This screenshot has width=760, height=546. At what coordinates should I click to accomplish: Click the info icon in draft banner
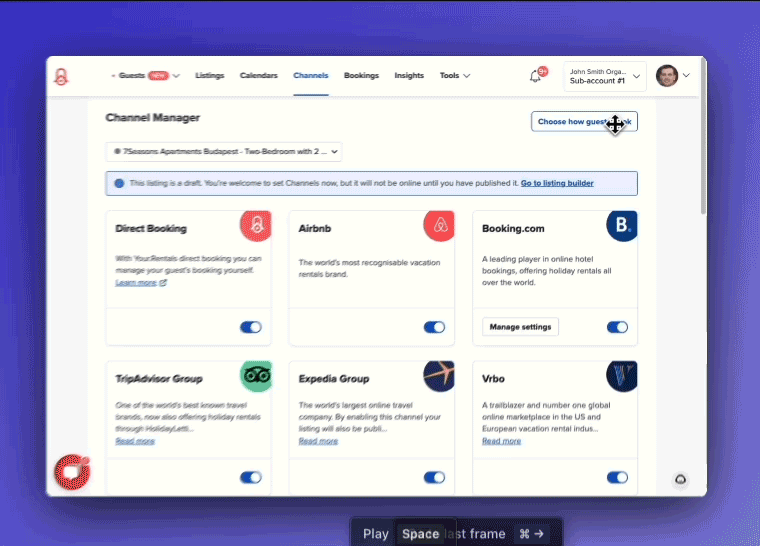click(x=119, y=183)
